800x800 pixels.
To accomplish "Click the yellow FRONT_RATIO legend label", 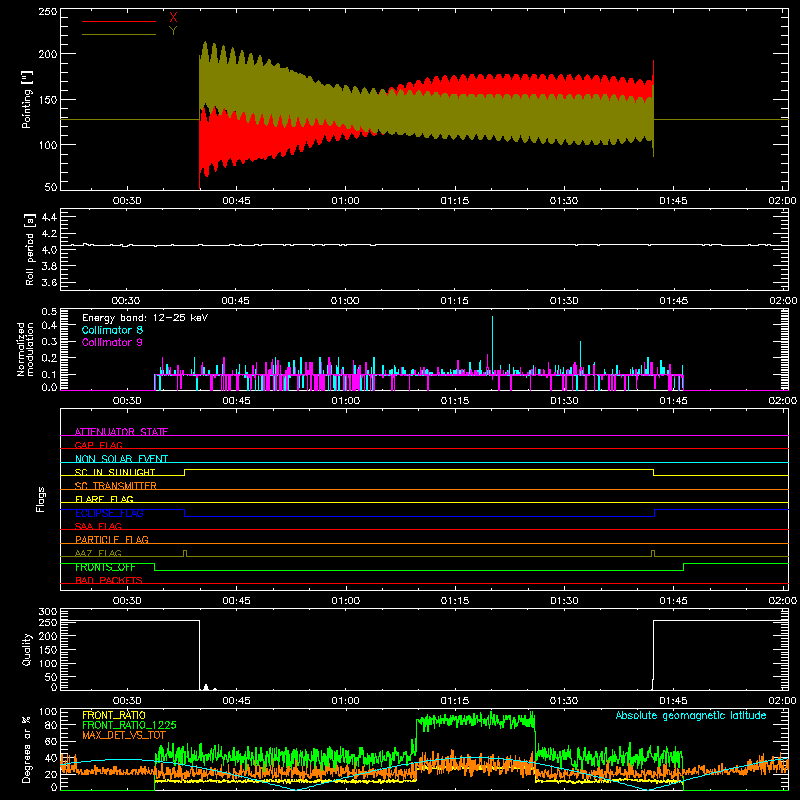I will pyautogui.click(x=114, y=715).
